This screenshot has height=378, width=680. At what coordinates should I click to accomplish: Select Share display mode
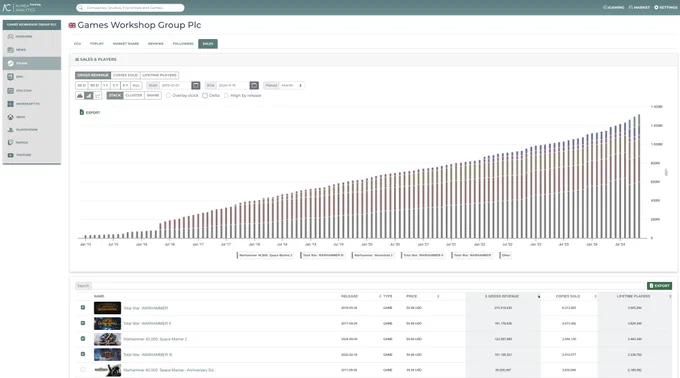coord(153,95)
